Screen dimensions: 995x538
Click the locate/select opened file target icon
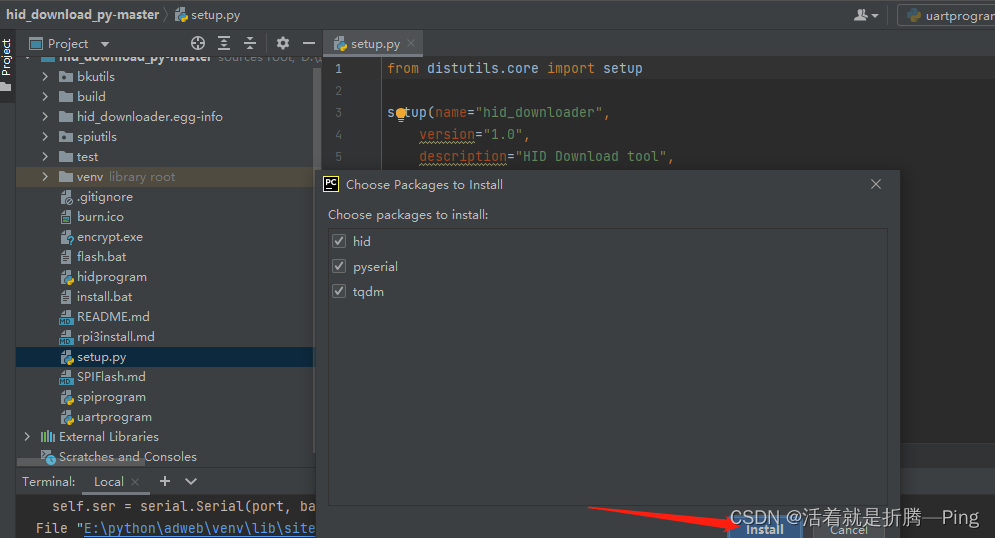click(198, 43)
